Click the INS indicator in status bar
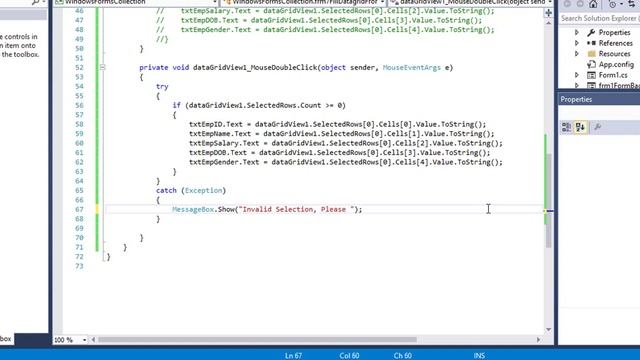The width and height of the screenshot is (640, 360). click(x=479, y=356)
